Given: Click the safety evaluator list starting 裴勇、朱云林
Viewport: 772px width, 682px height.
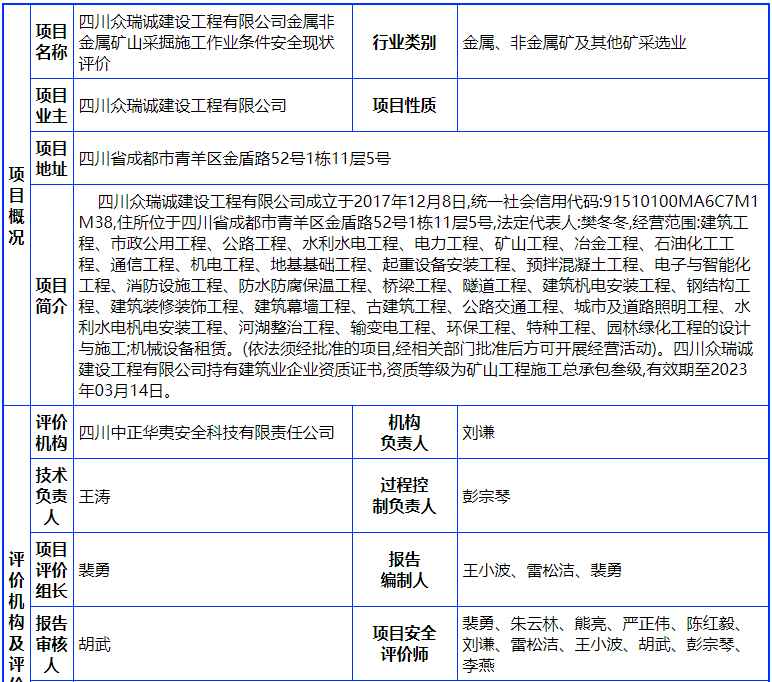Looking at the screenshot, I should [x=603, y=644].
